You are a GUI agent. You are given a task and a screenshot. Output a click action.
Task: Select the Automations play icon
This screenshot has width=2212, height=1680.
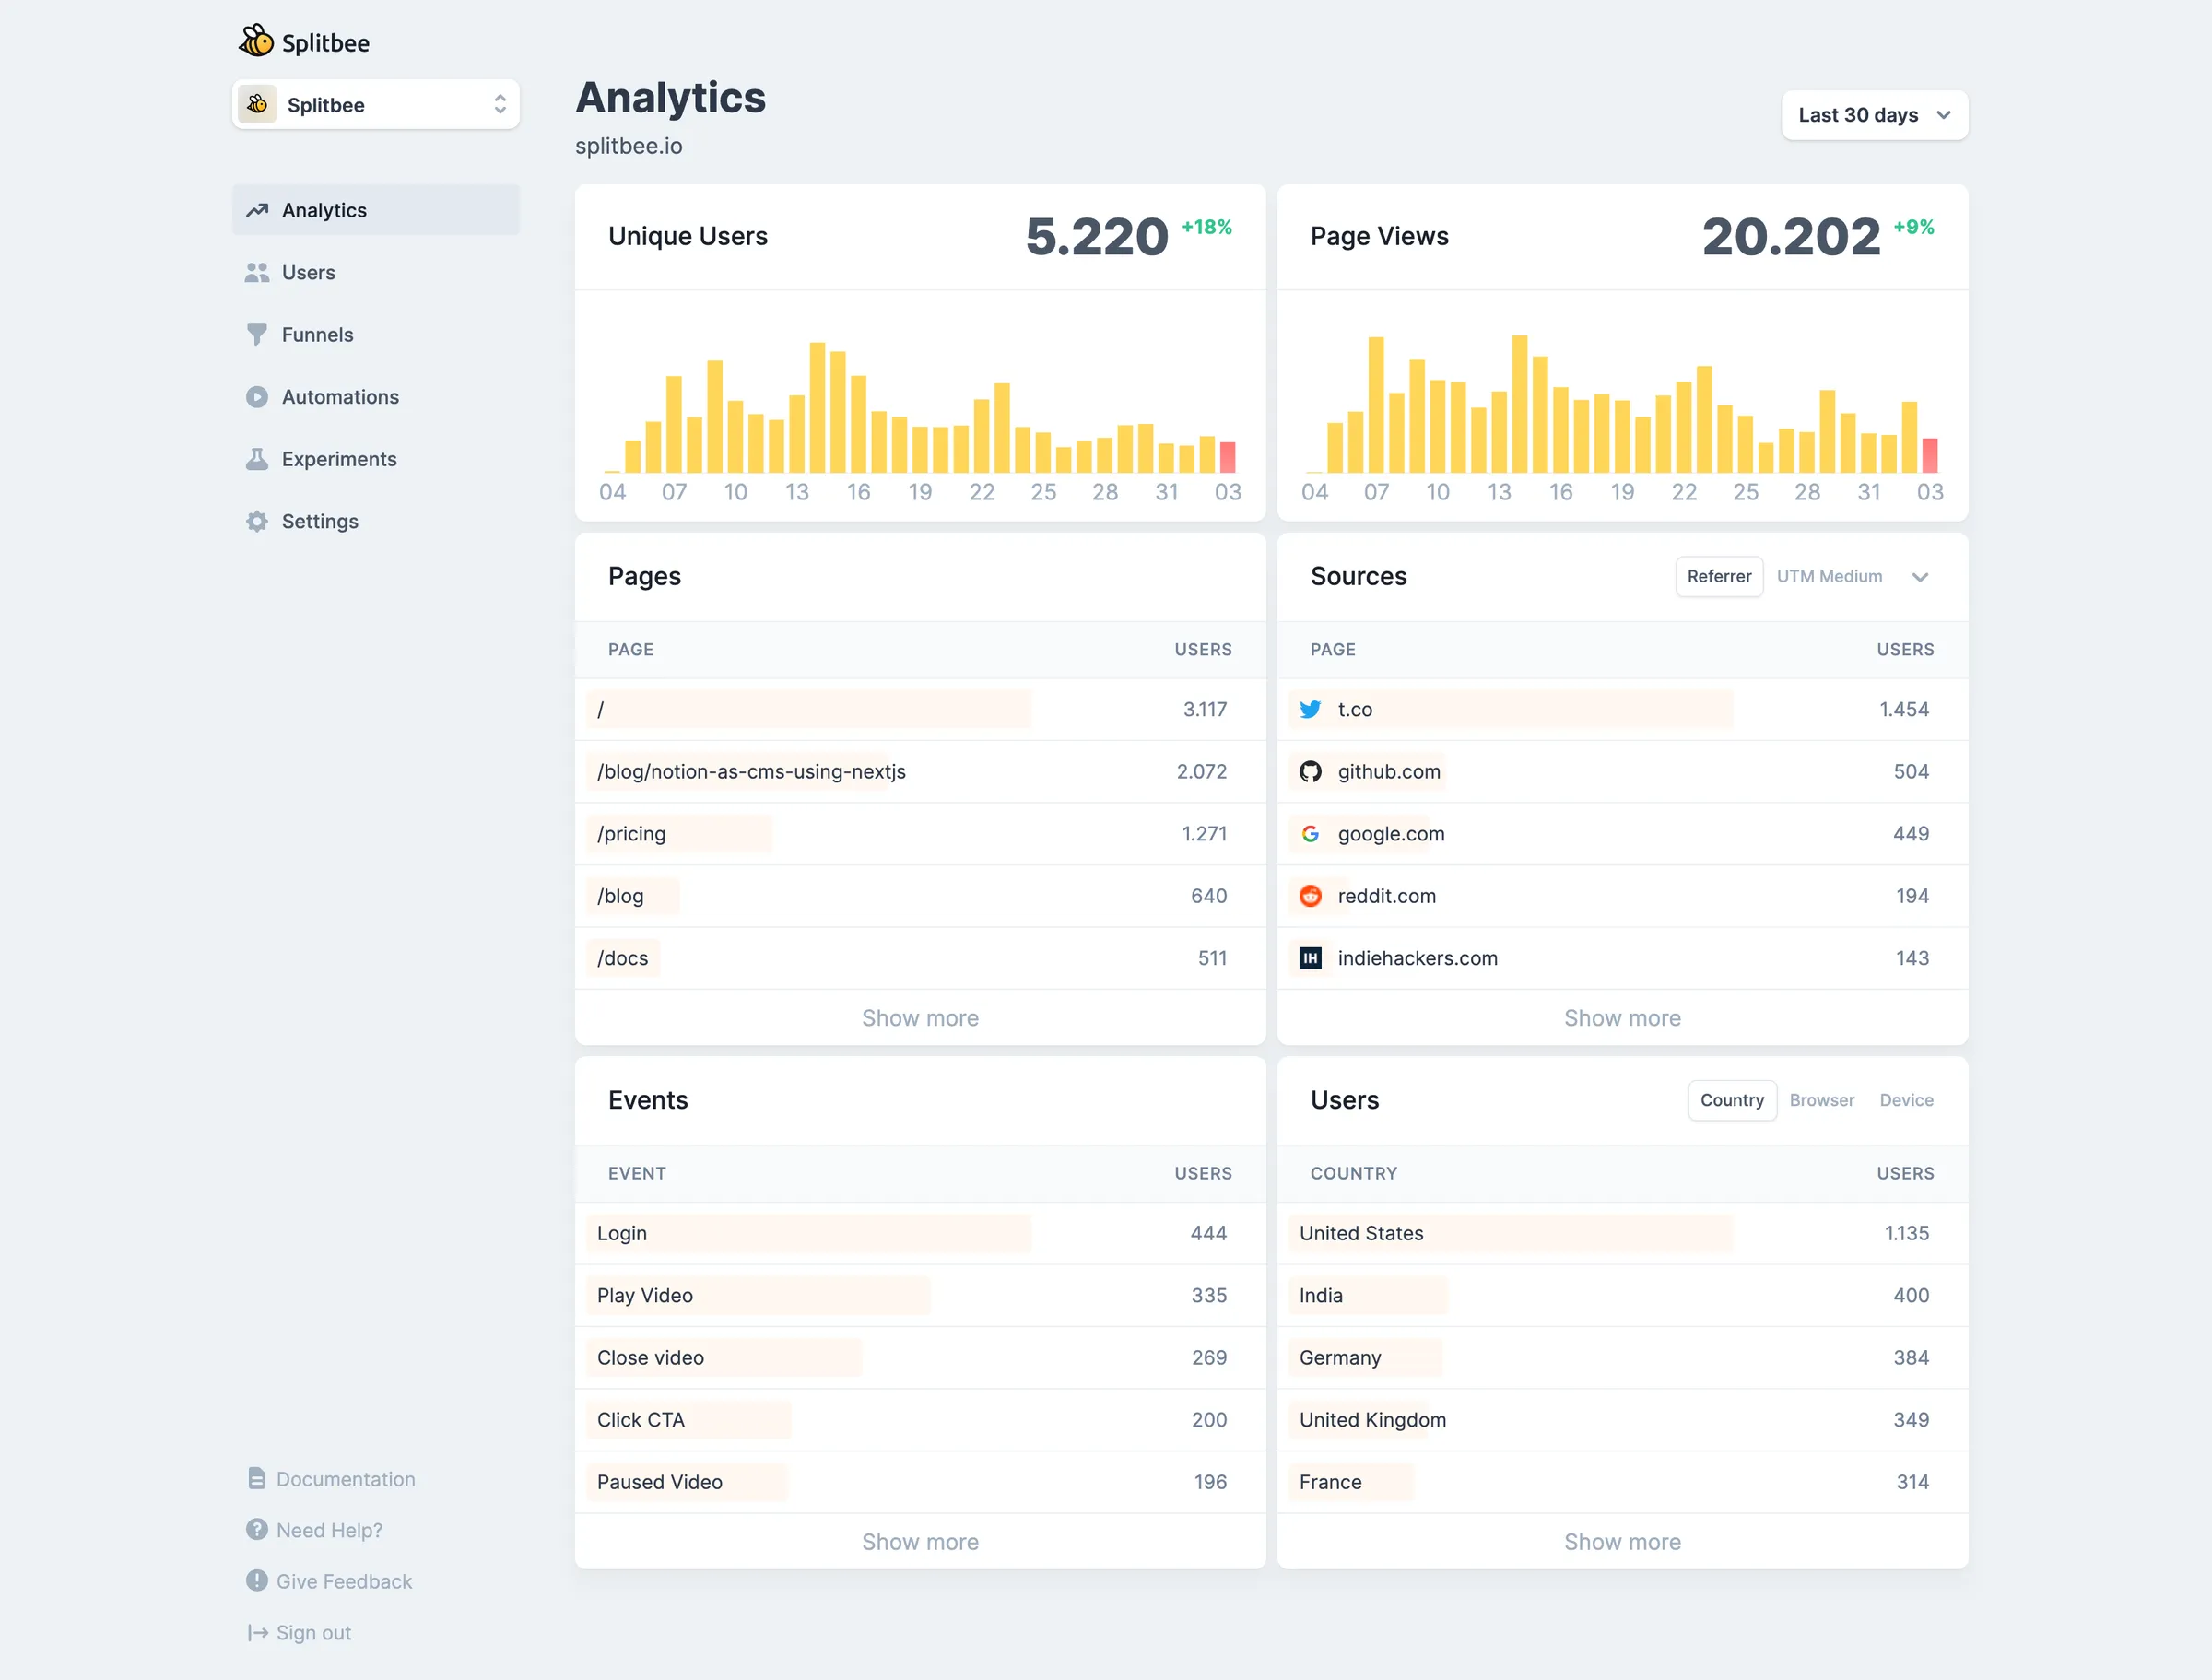pos(257,397)
